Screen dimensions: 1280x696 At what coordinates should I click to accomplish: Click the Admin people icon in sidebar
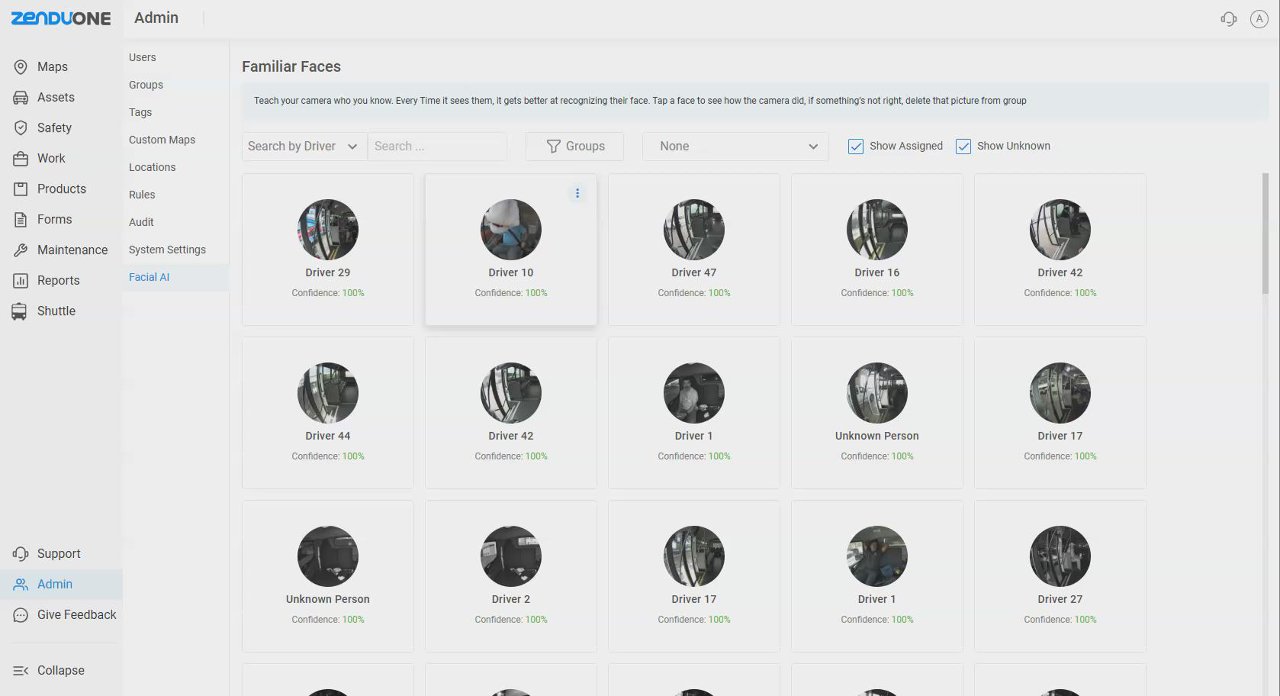[x=20, y=584]
